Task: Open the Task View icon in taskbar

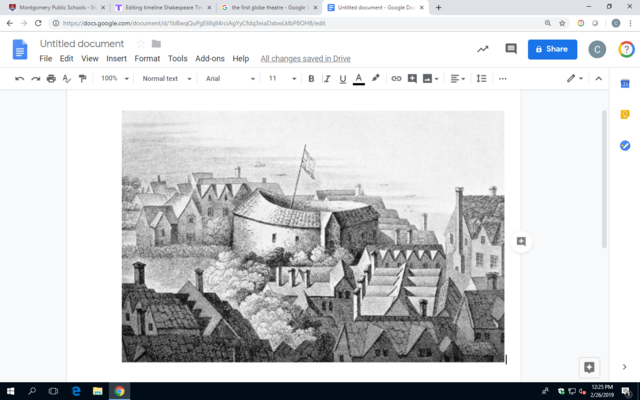Action: (53, 391)
